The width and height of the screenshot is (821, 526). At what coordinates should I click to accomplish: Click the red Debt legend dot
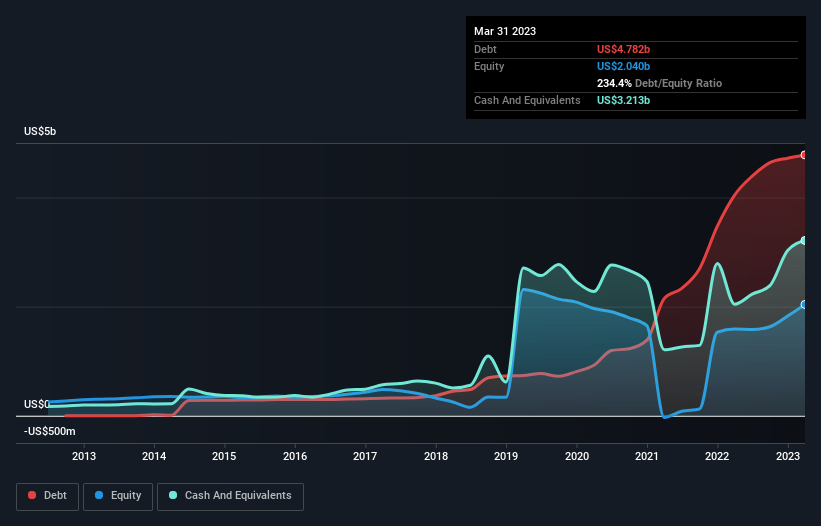click(32, 495)
